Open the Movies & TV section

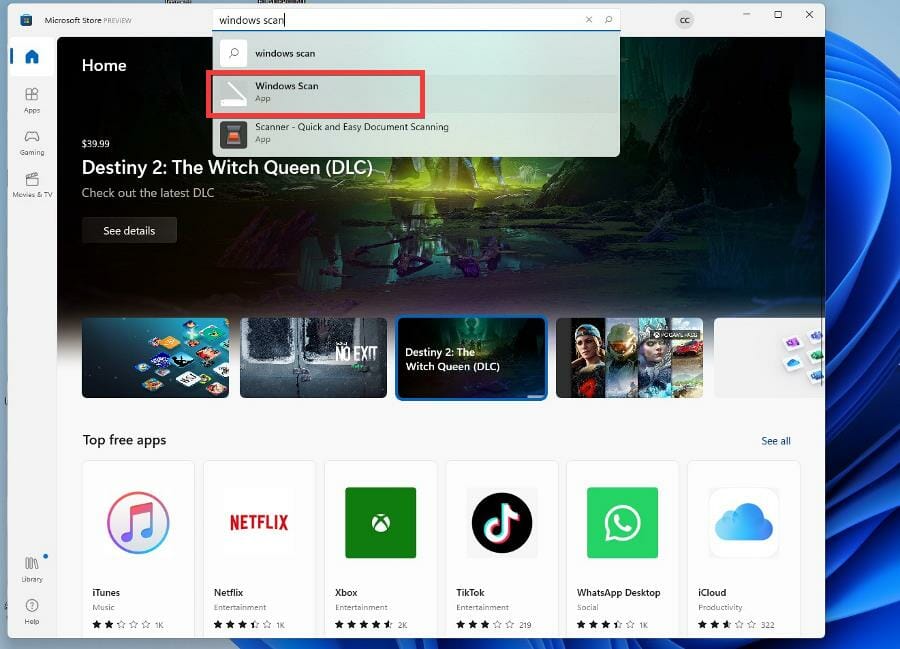coord(32,185)
